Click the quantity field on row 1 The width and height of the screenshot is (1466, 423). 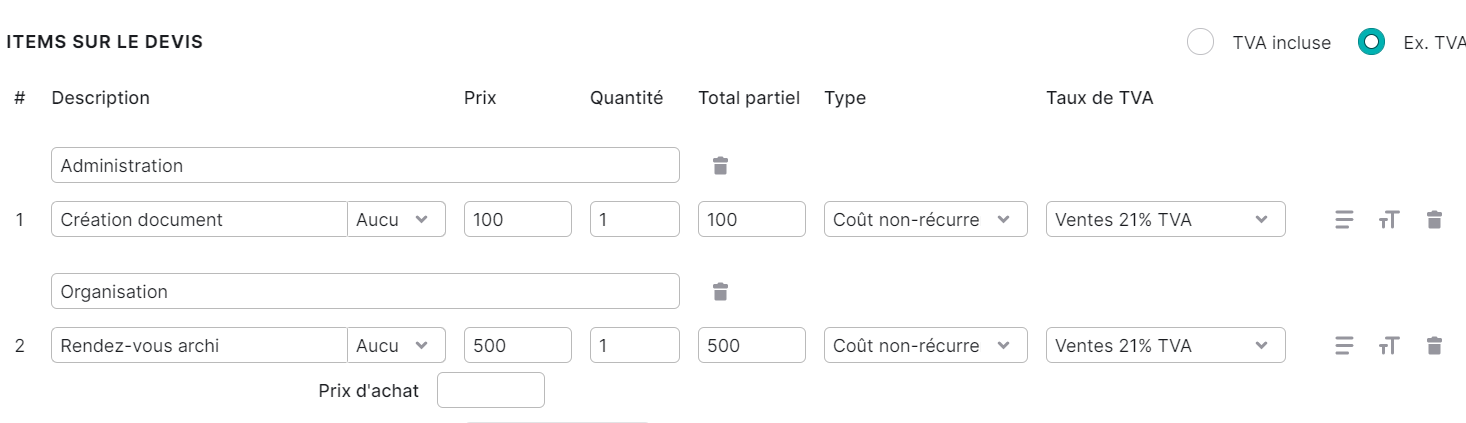pos(635,219)
